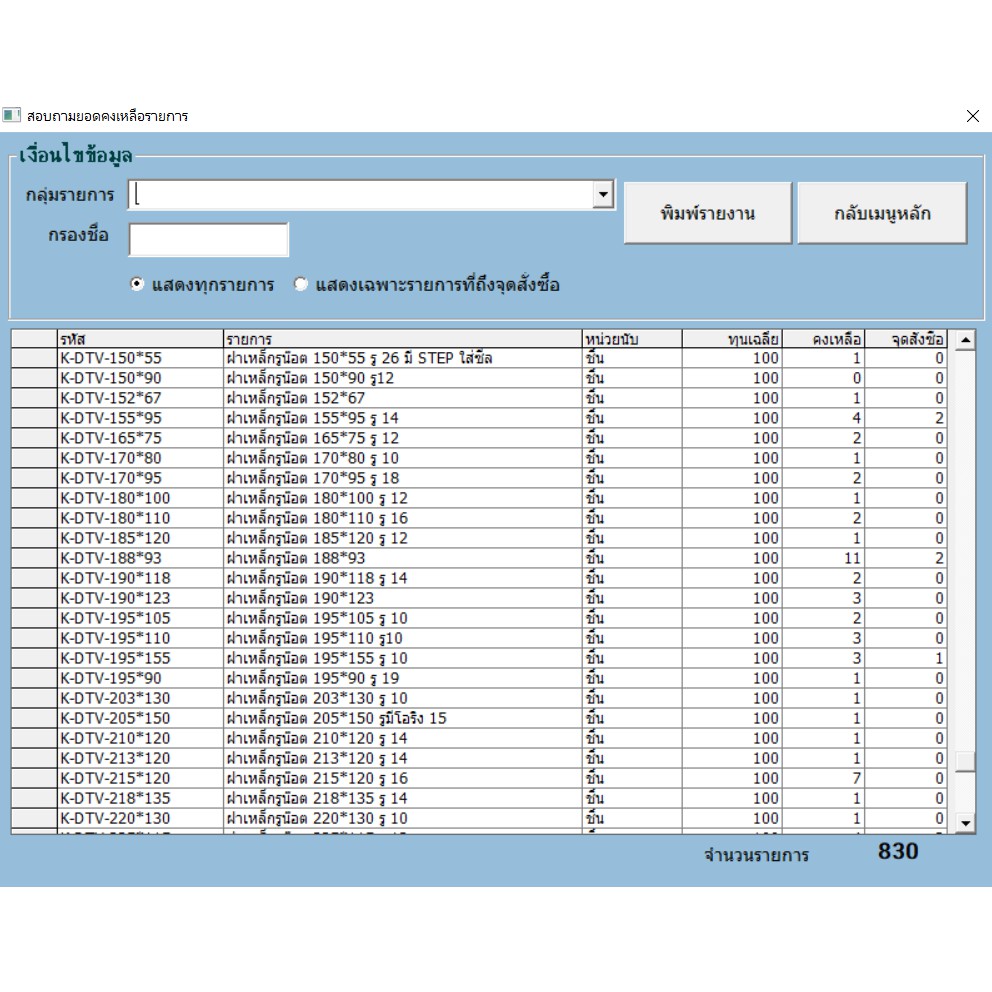The width and height of the screenshot is (992, 992).
Task: Close the inventory inquiry window
Action: (x=972, y=116)
